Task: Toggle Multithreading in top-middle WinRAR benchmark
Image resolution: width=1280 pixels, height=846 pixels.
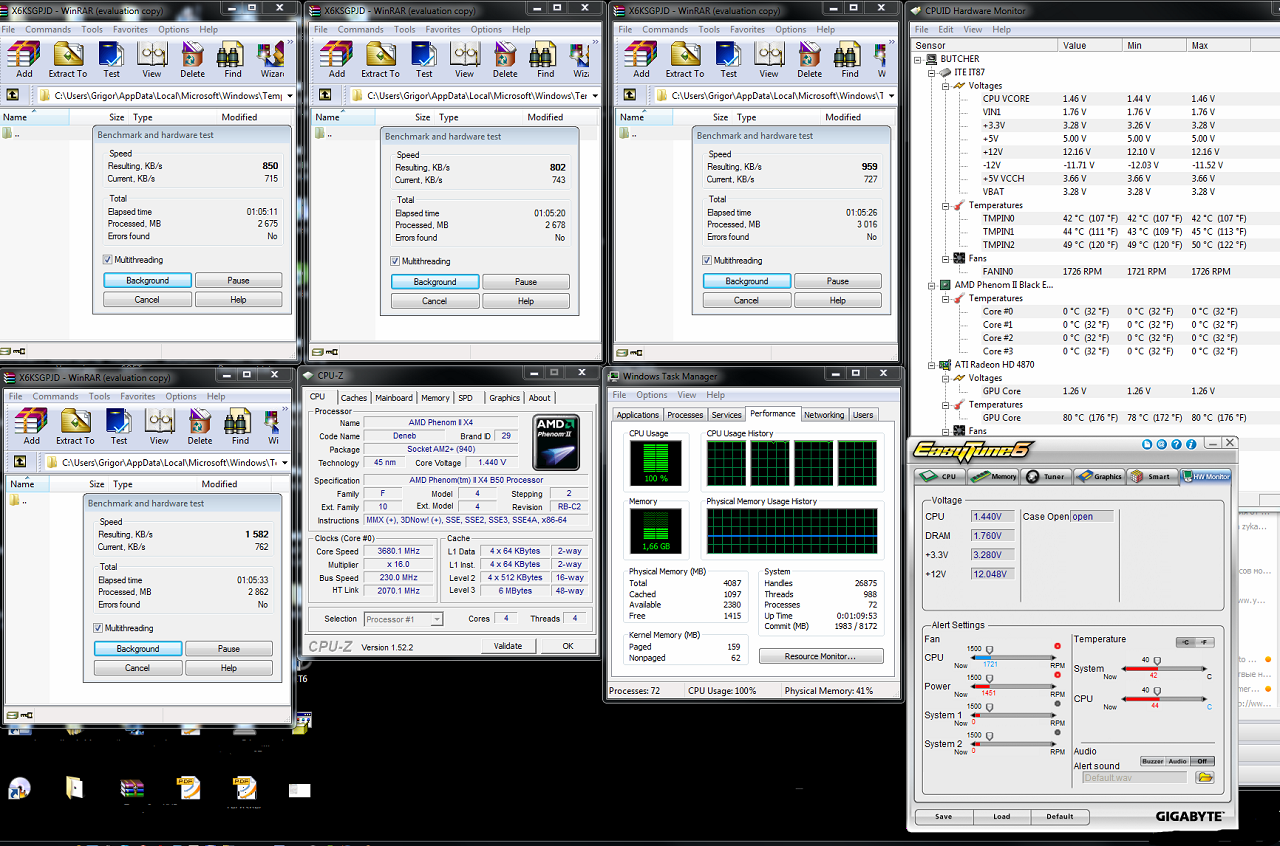Action: coord(396,262)
